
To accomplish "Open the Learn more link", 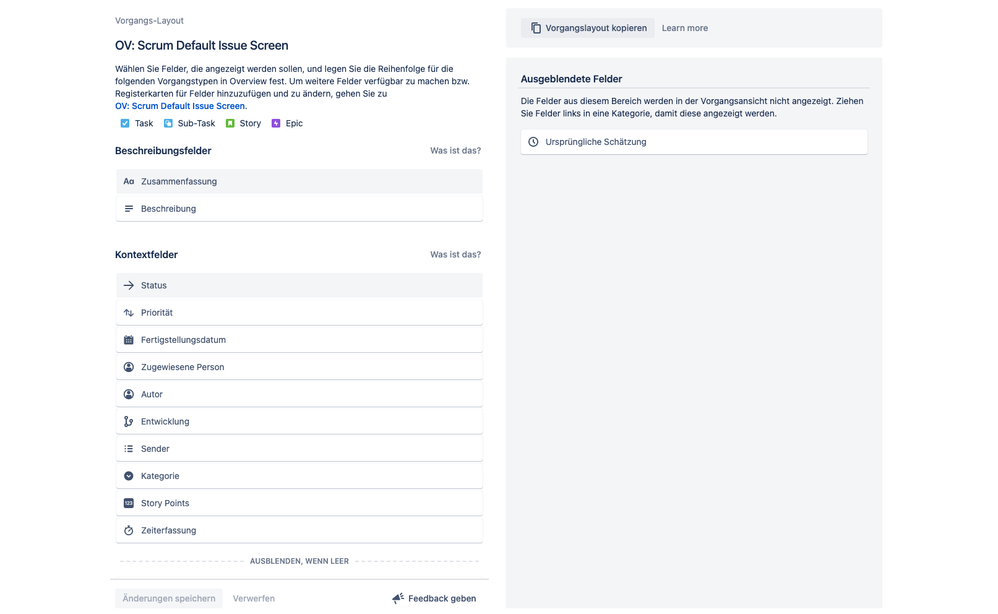I will pyautogui.click(x=685, y=28).
